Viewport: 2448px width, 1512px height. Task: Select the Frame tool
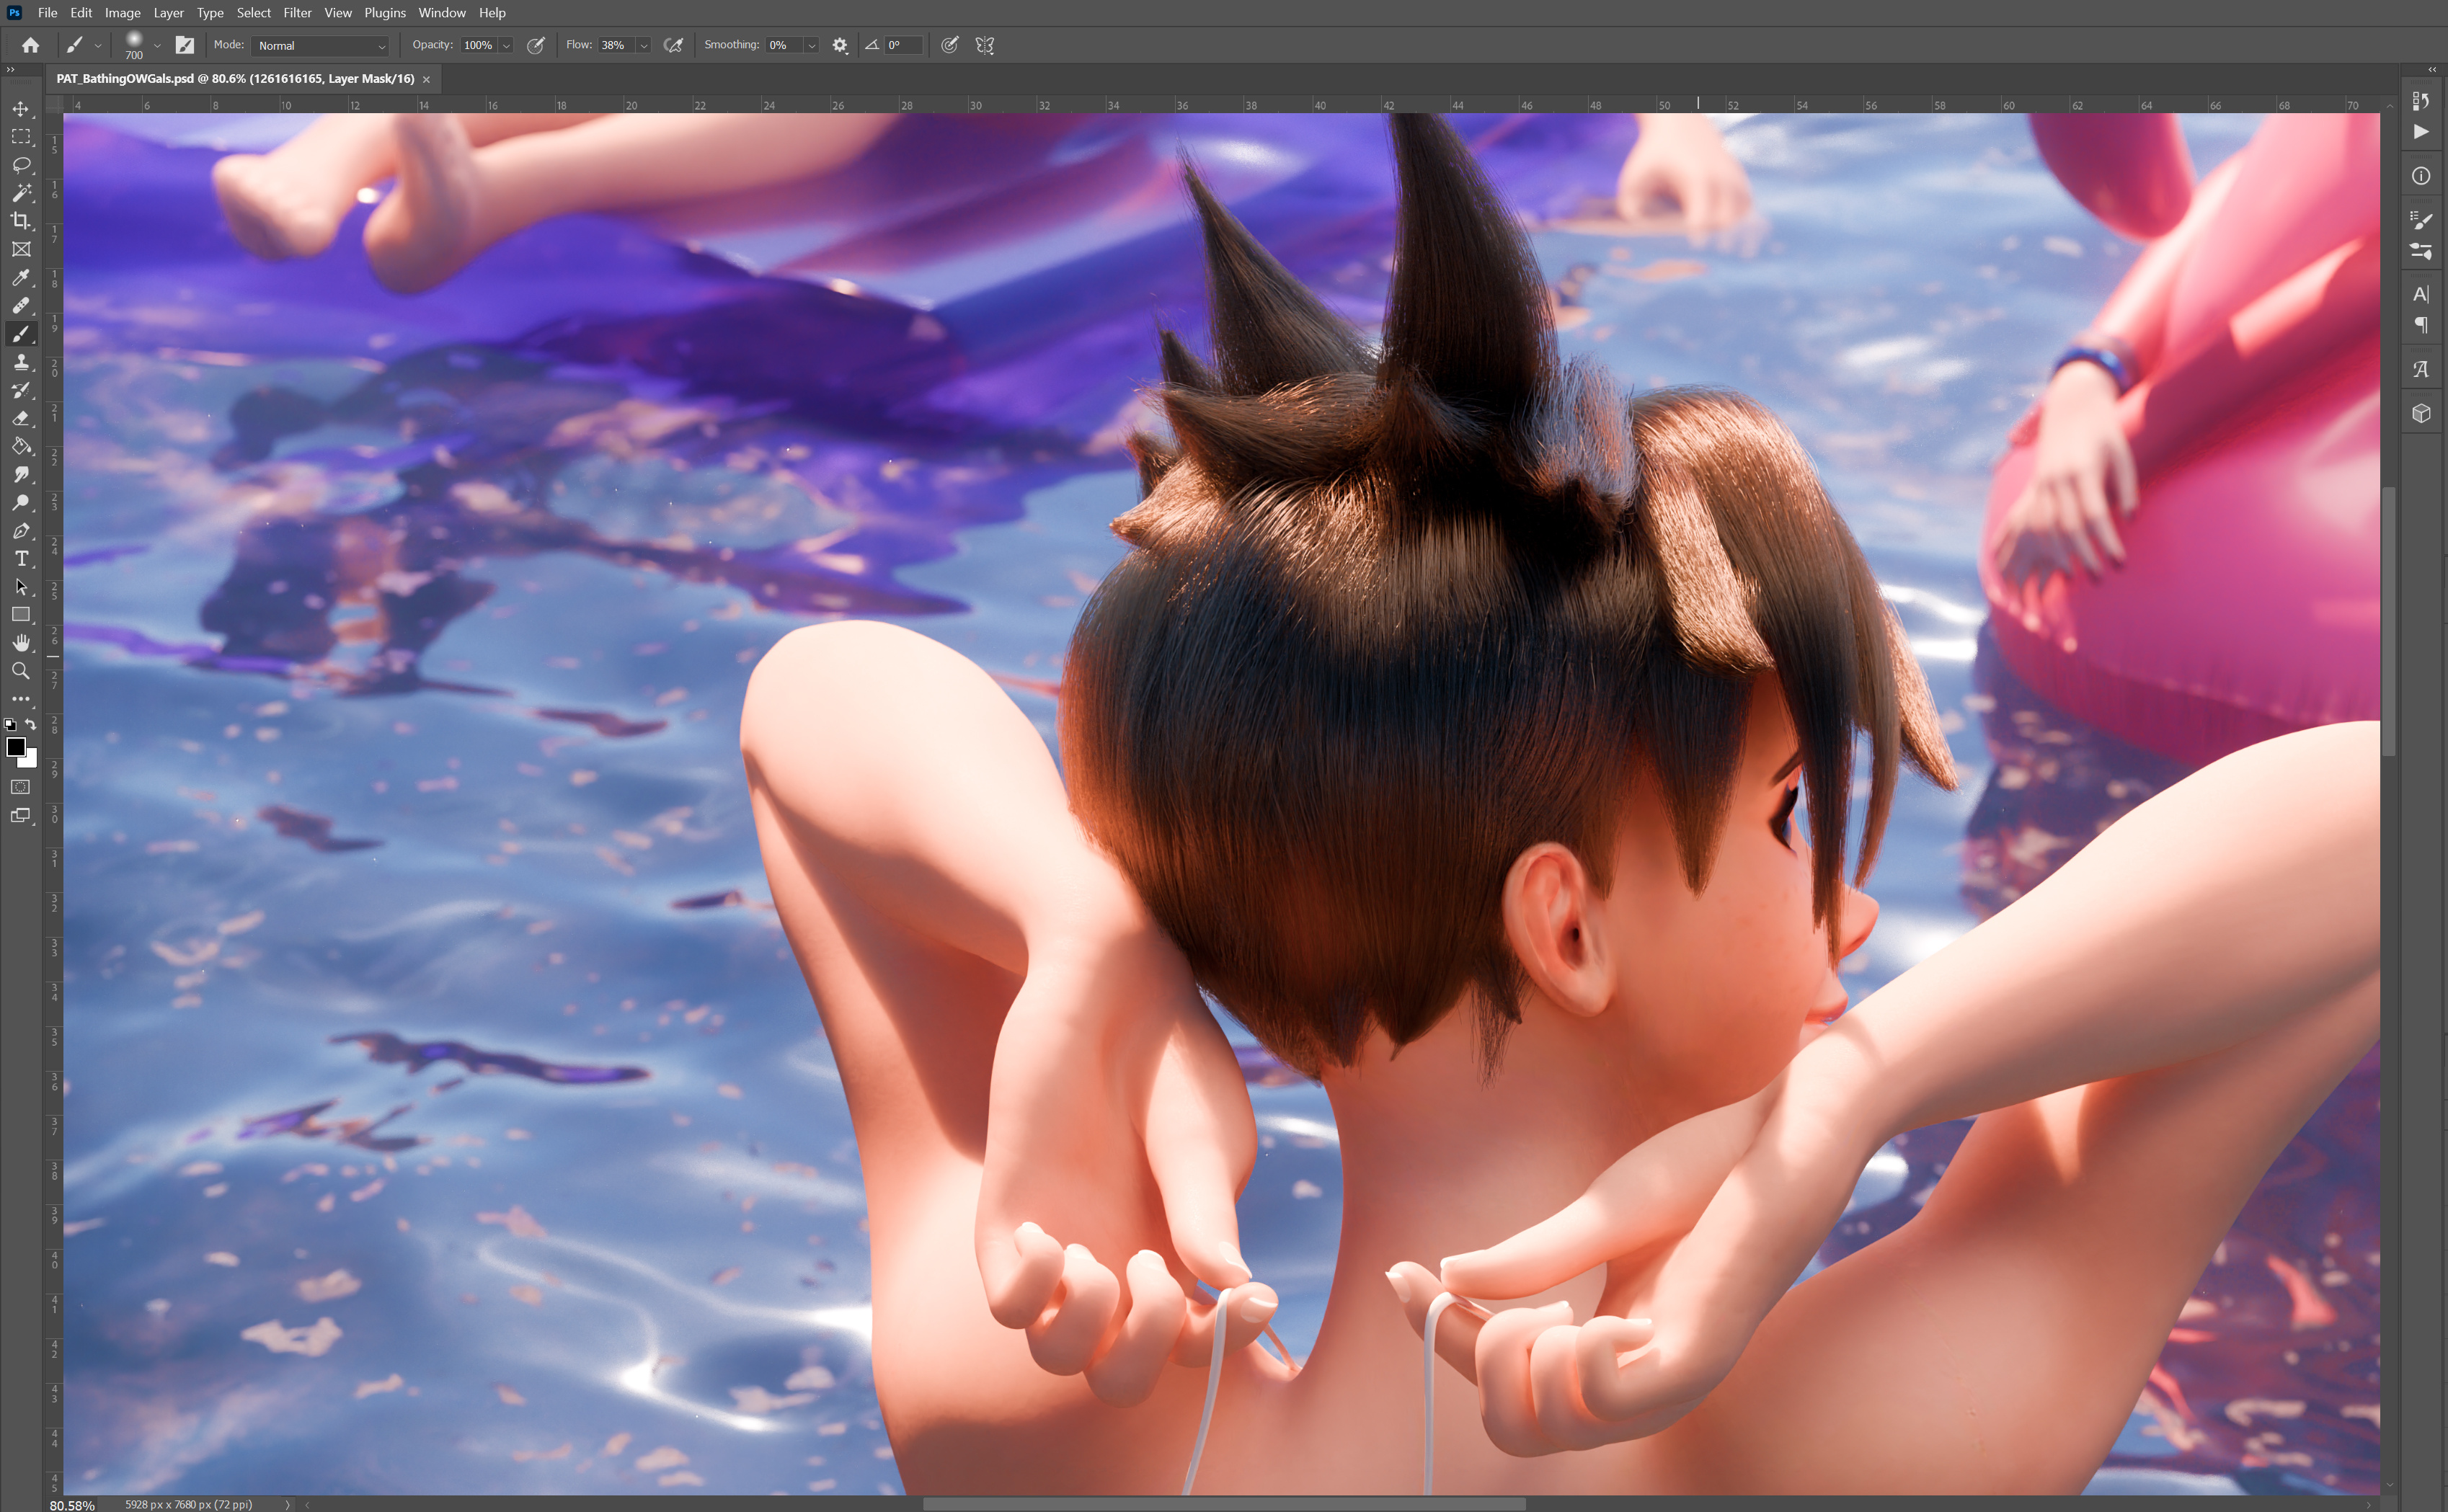click(x=21, y=249)
